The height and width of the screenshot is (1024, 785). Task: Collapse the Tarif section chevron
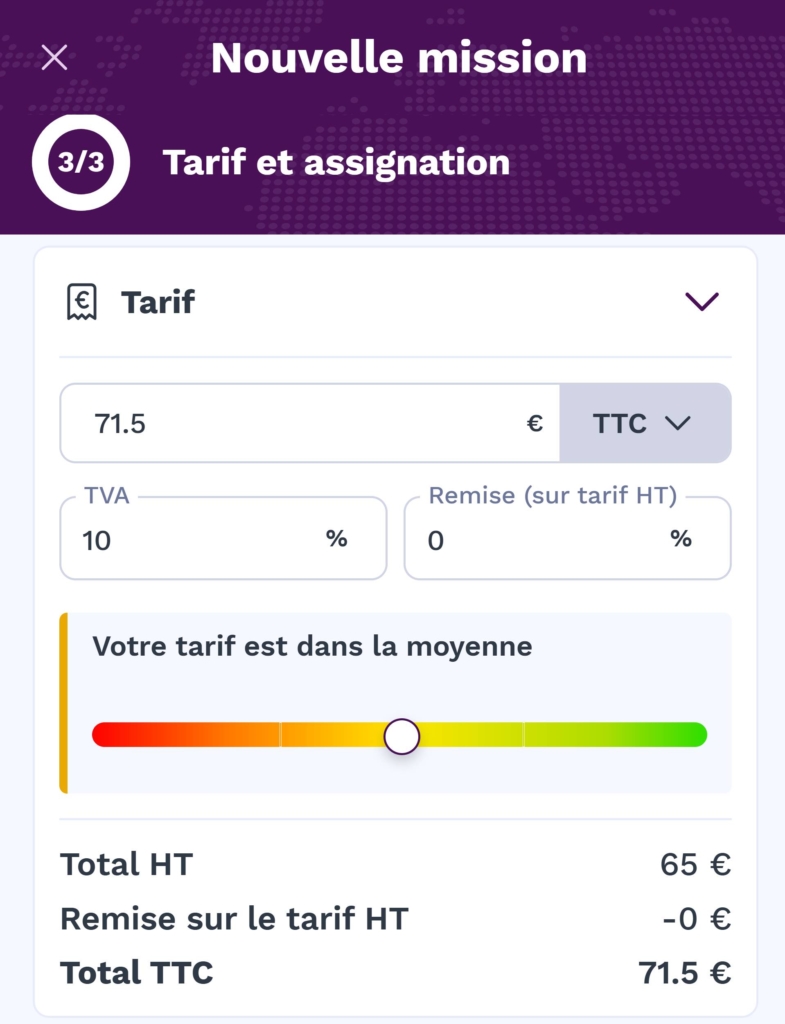pyautogui.click(x=702, y=301)
